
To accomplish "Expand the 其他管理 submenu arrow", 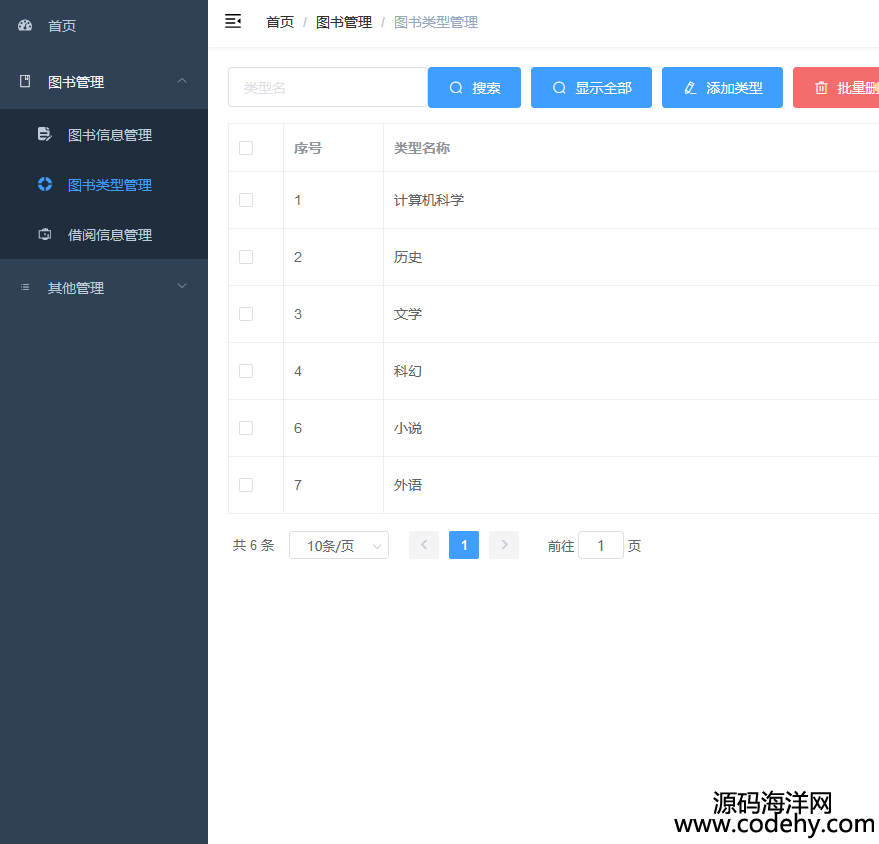I will pos(181,286).
